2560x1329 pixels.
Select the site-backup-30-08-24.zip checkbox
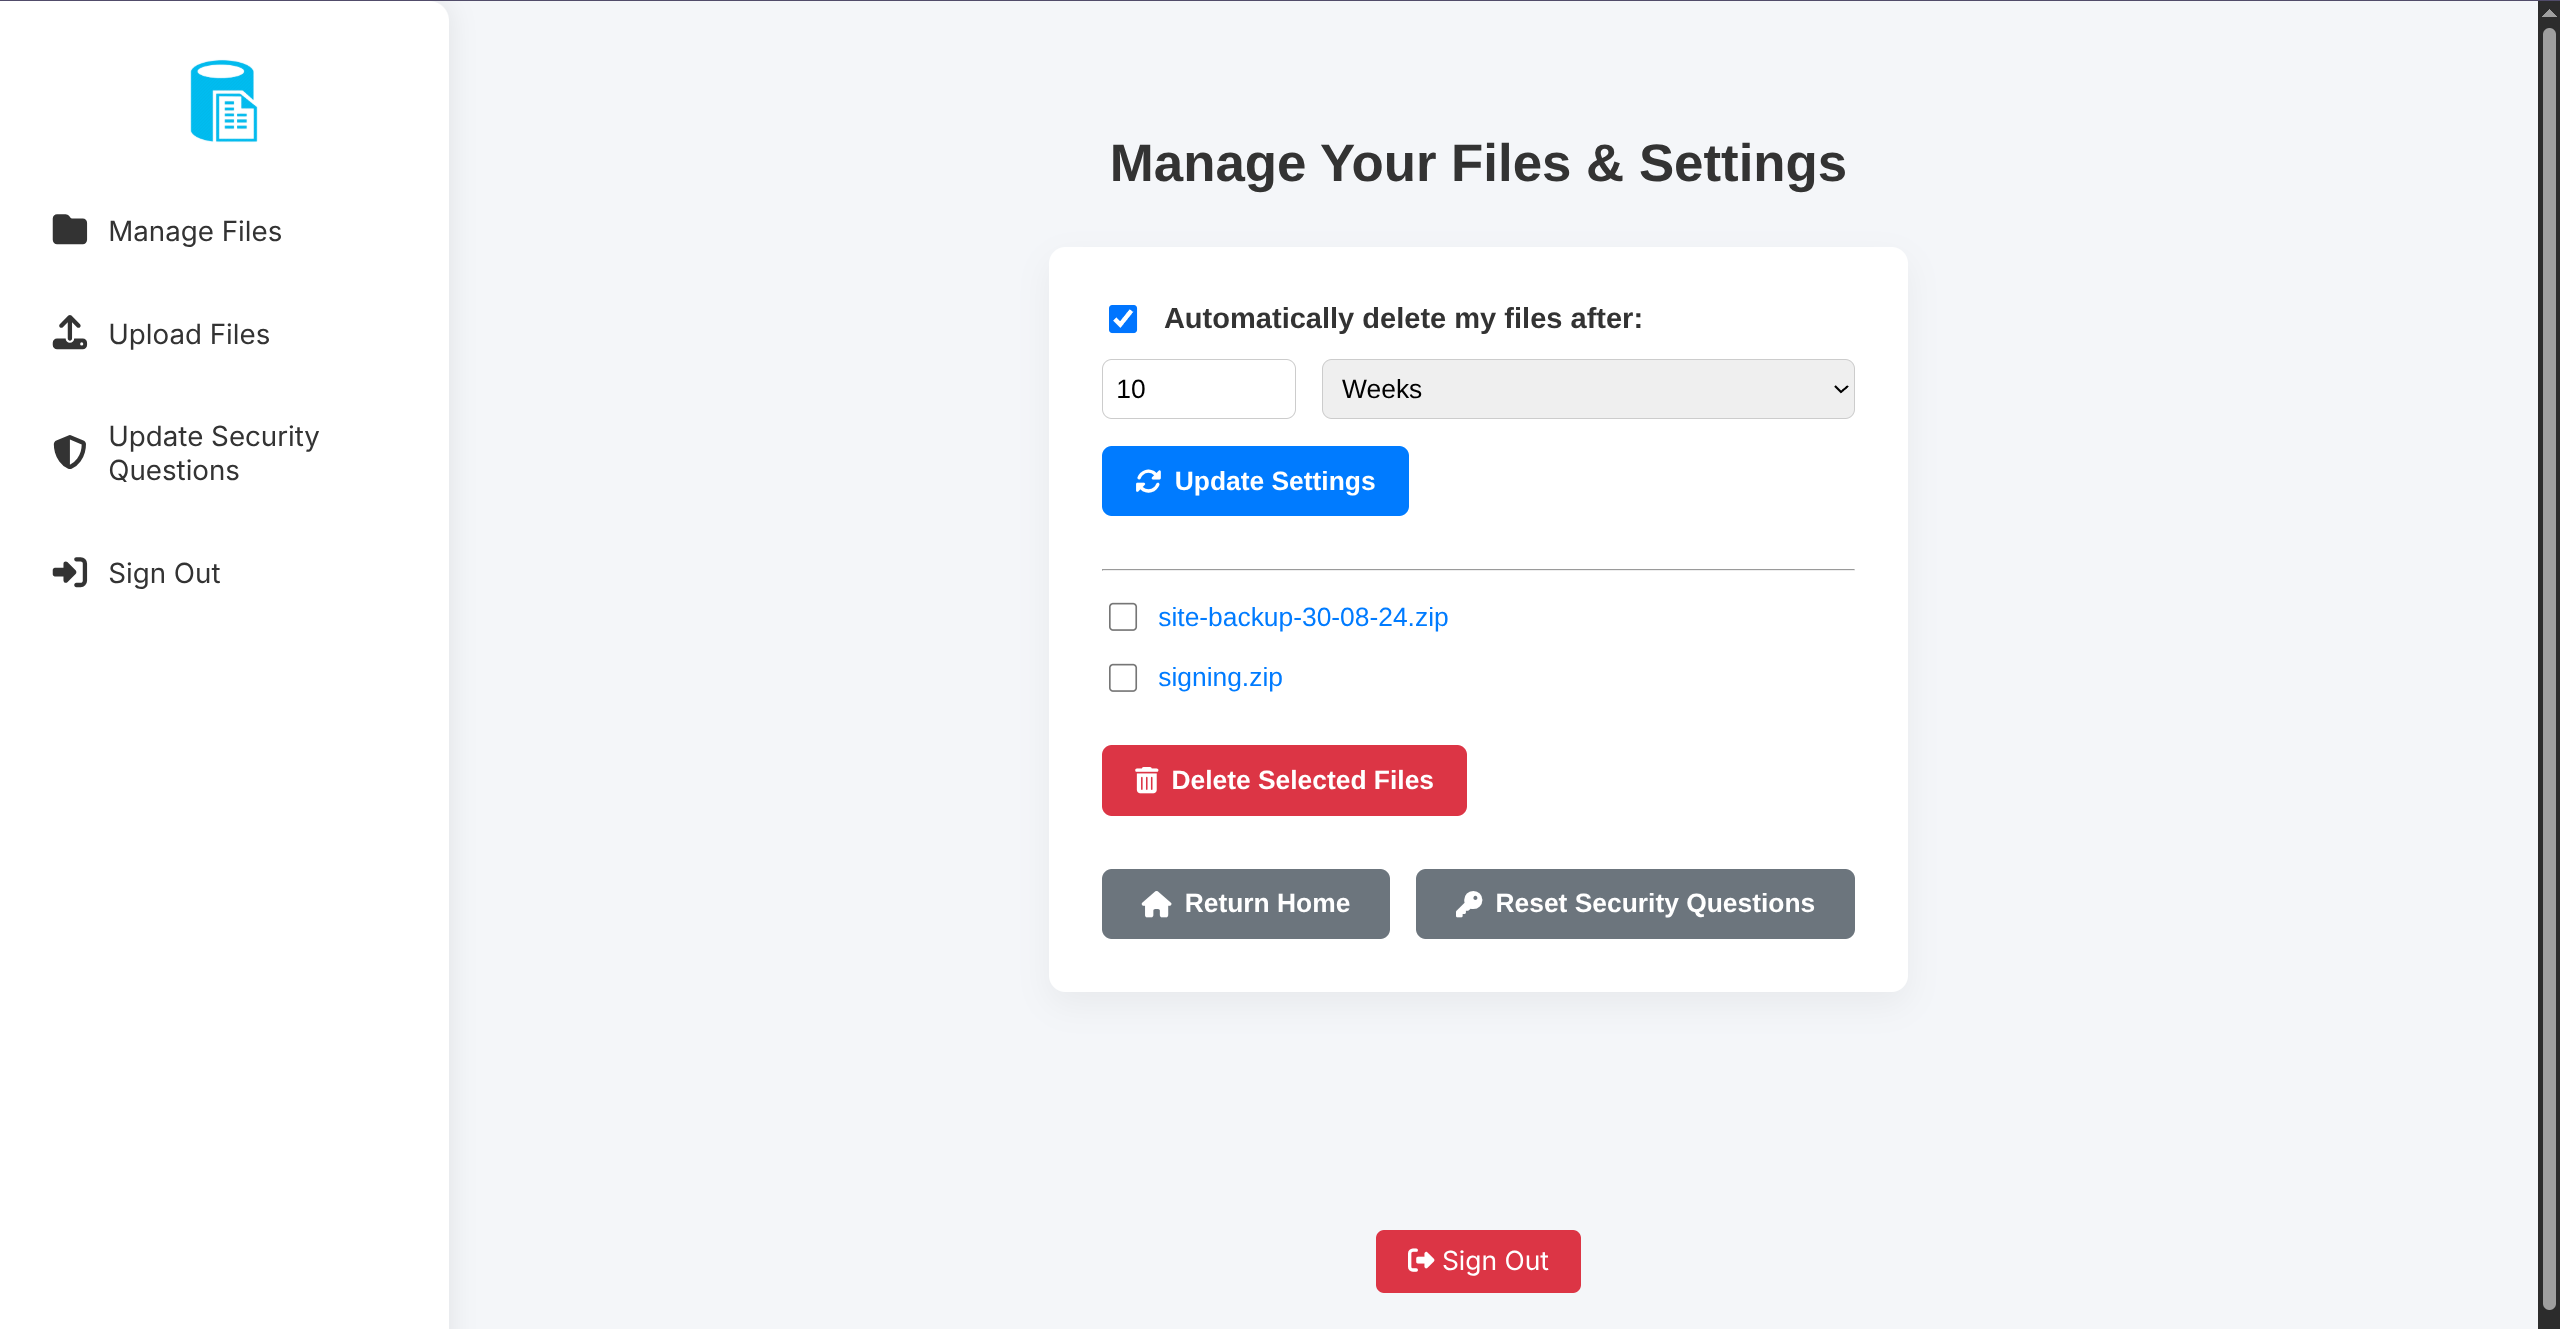point(1123,617)
